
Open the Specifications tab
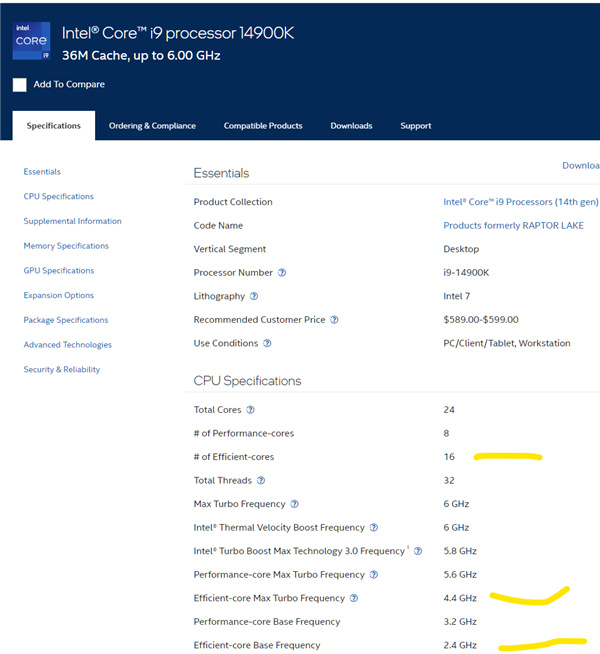[54, 126]
